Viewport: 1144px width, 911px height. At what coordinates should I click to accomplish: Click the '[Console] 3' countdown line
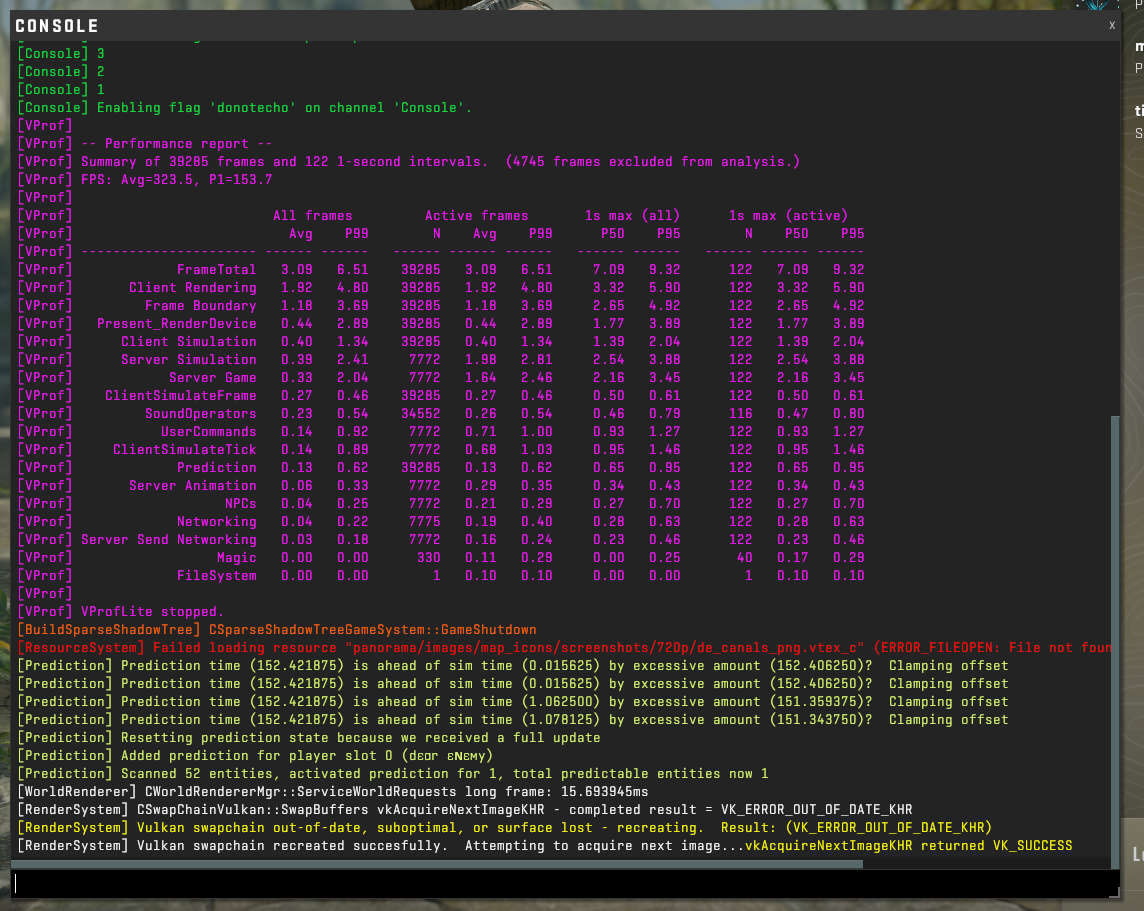pyautogui.click(x=61, y=54)
